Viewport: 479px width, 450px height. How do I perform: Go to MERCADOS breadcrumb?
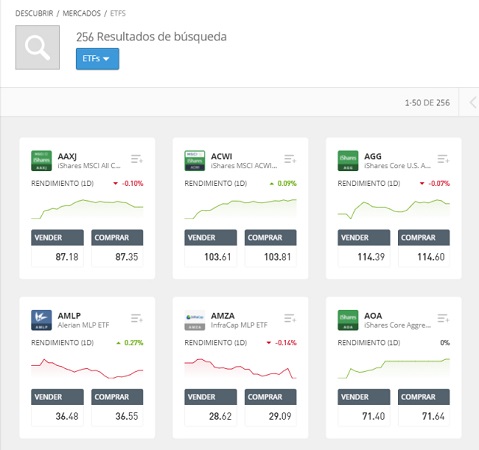[82, 13]
